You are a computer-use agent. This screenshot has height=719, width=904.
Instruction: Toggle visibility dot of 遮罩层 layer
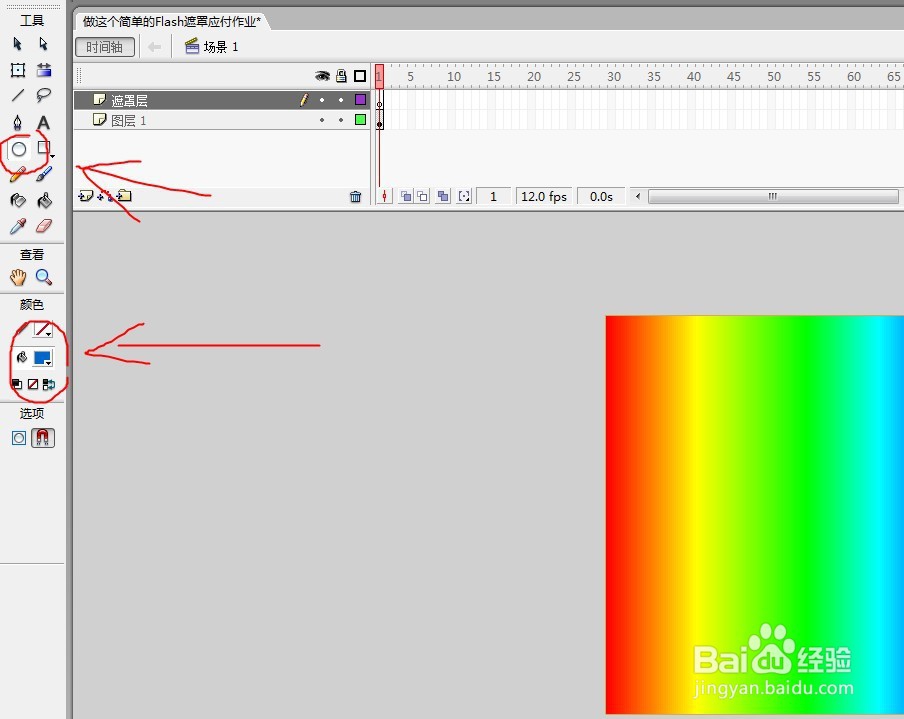(x=322, y=100)
